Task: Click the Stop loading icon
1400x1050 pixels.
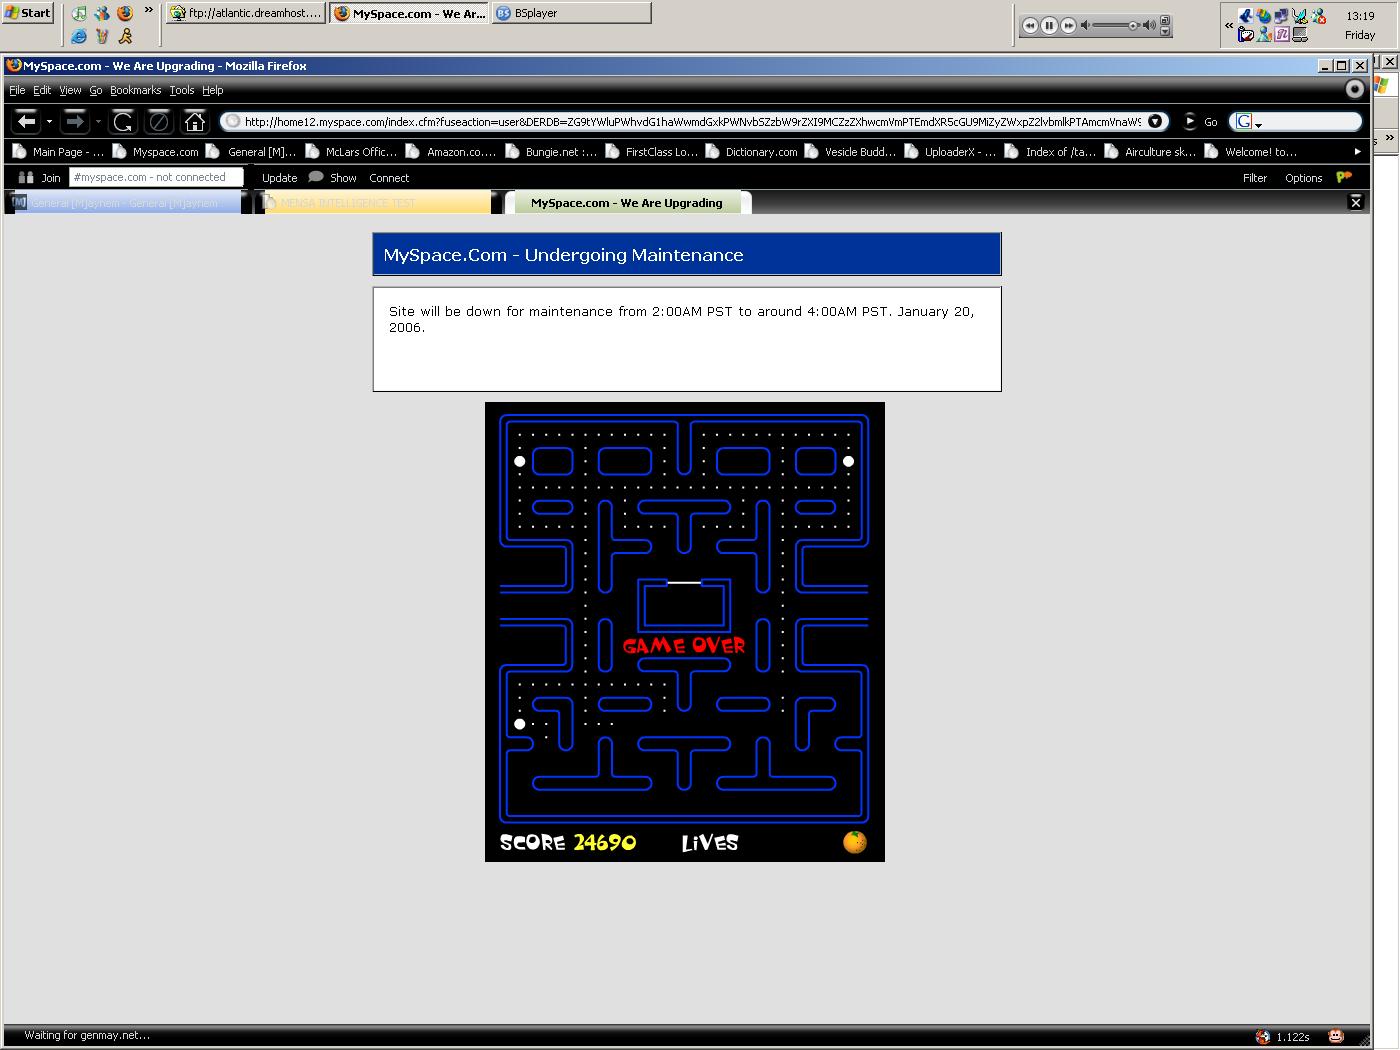Action: 159,122
